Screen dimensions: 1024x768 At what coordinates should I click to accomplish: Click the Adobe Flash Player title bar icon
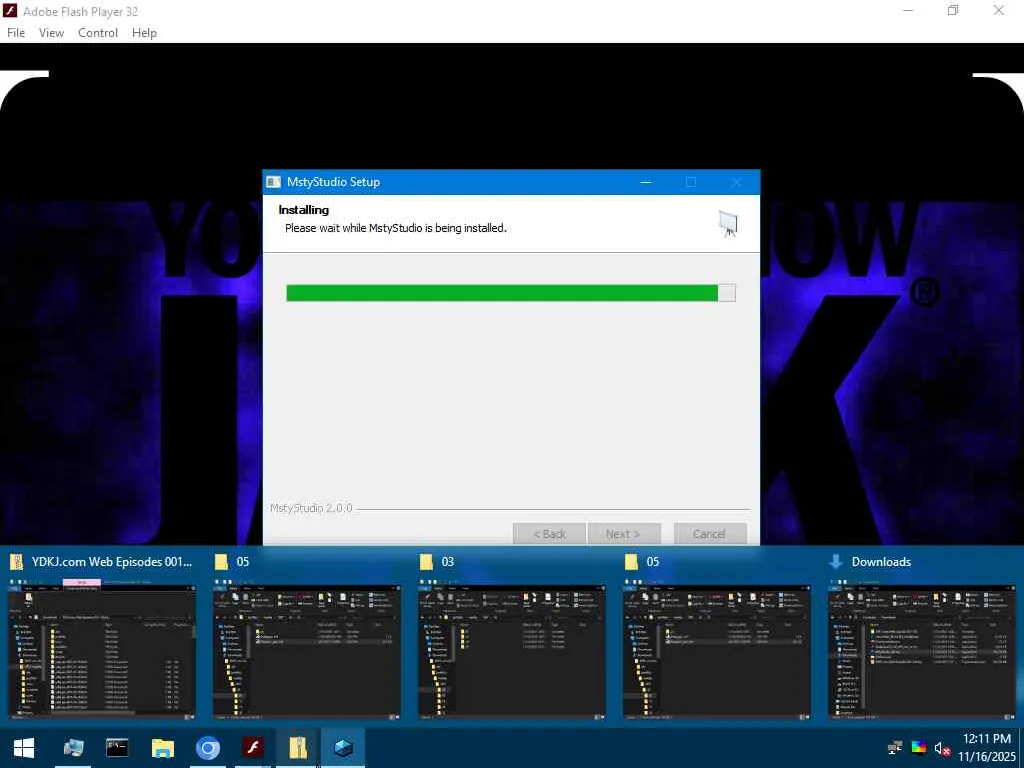10,11
